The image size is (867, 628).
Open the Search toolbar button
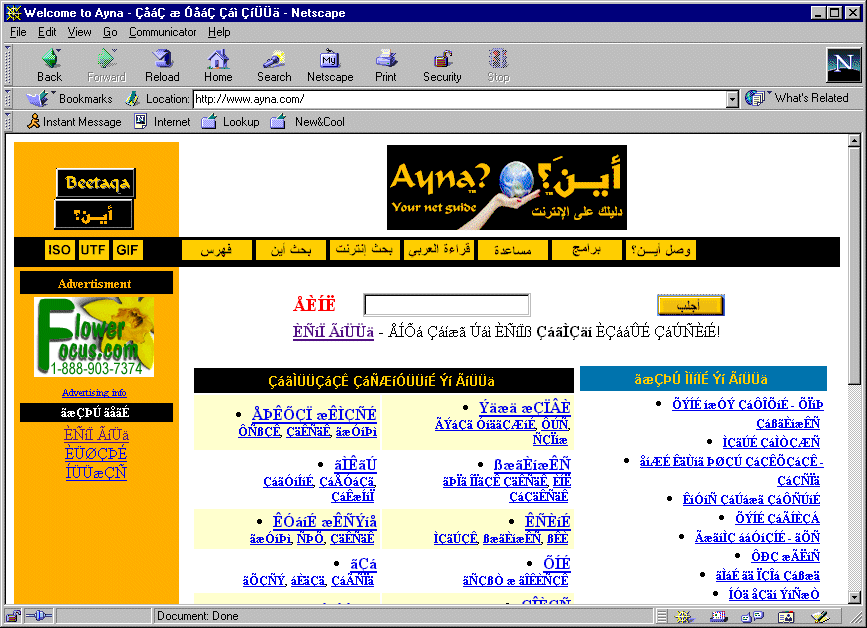click(274, 66)
